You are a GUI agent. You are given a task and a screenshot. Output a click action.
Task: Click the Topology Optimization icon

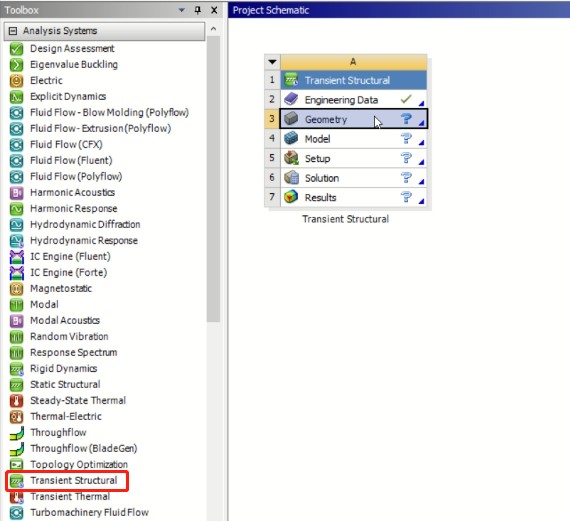pos(16,465)
